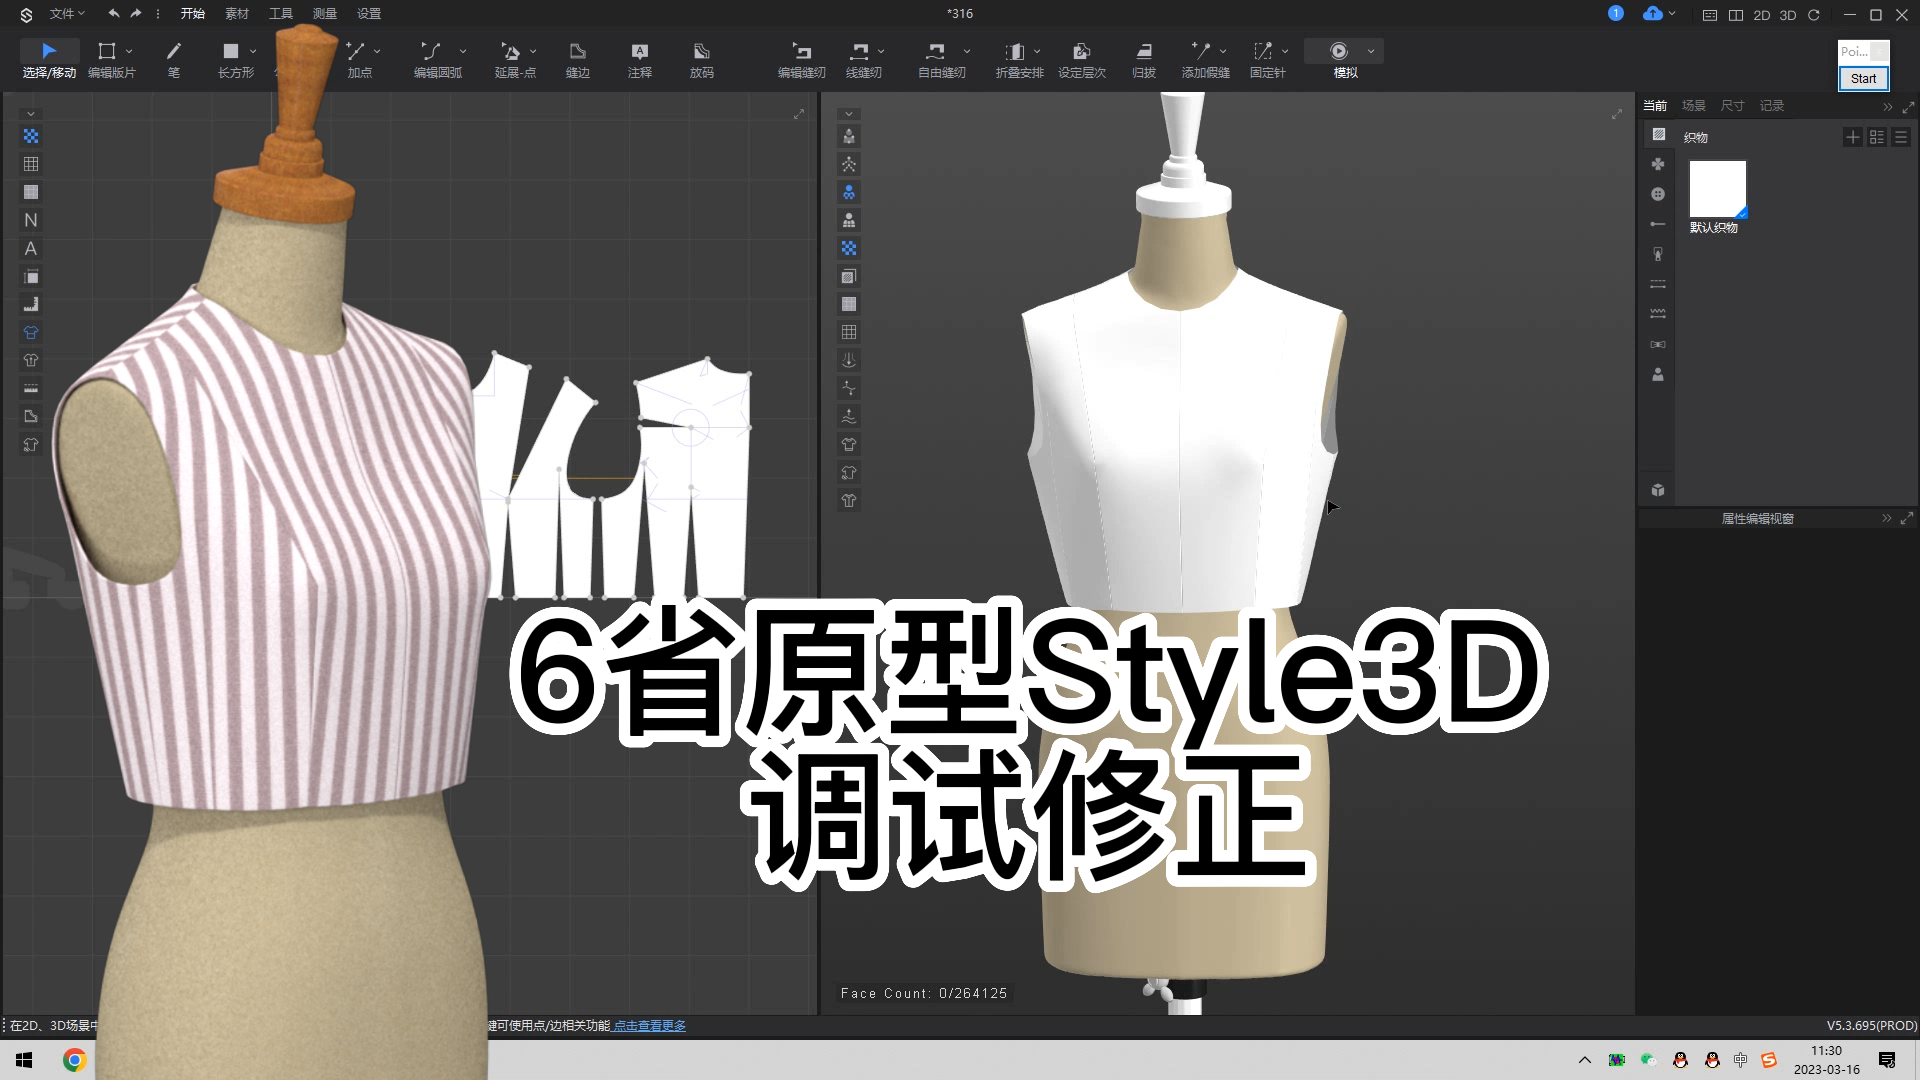Open the cloud upload icon

[1652, 14]
